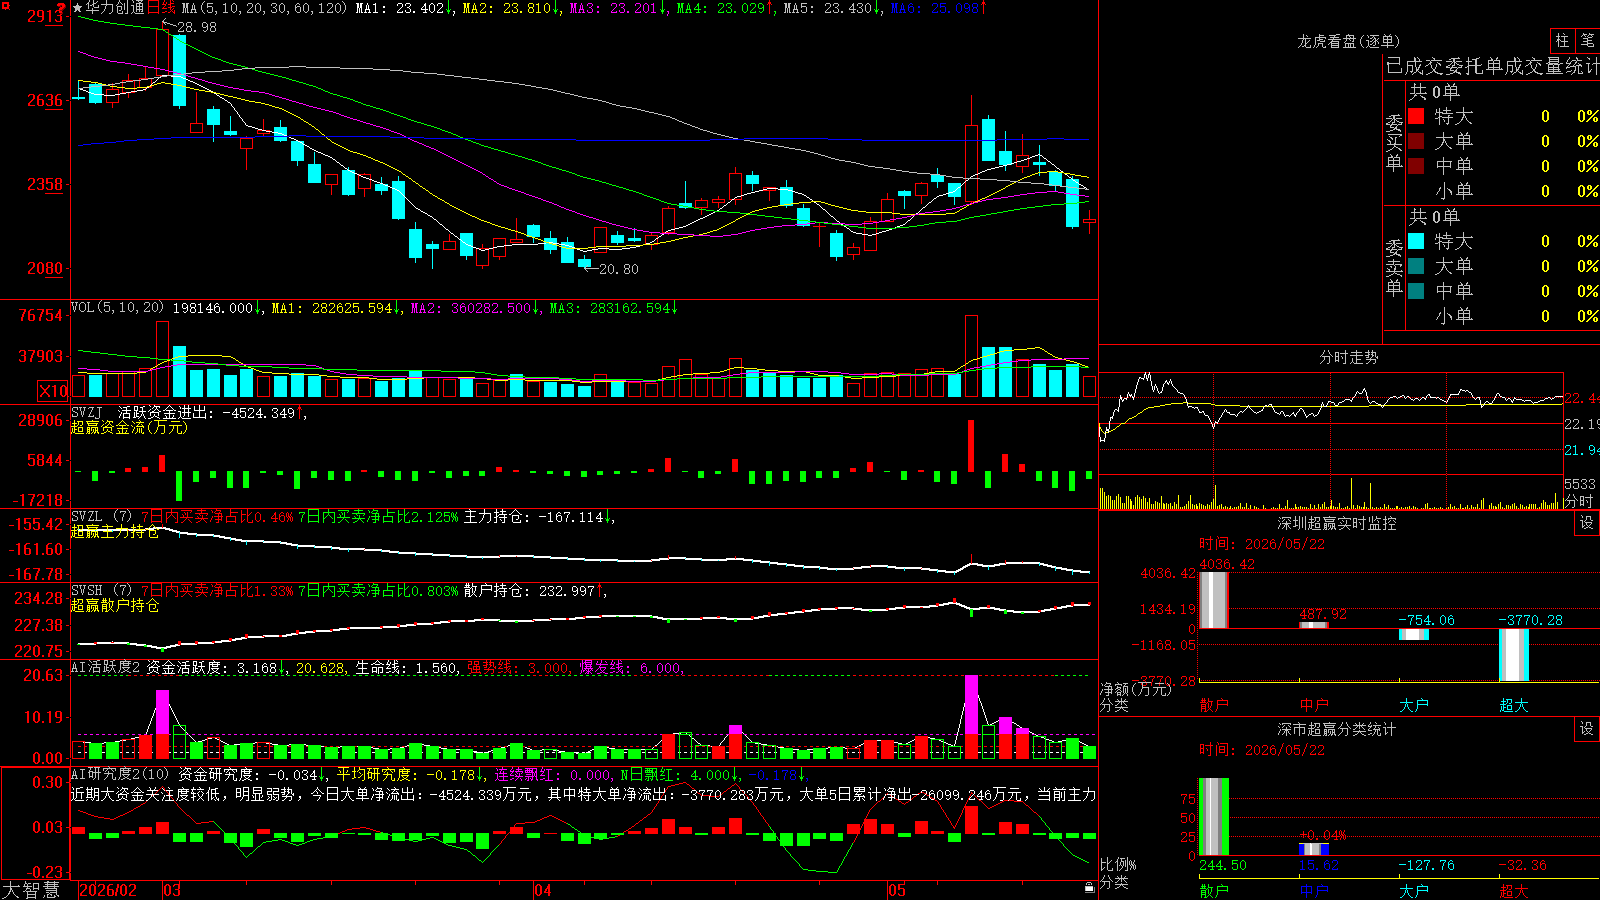Click the 华力创通 stock name

point(115,8)
